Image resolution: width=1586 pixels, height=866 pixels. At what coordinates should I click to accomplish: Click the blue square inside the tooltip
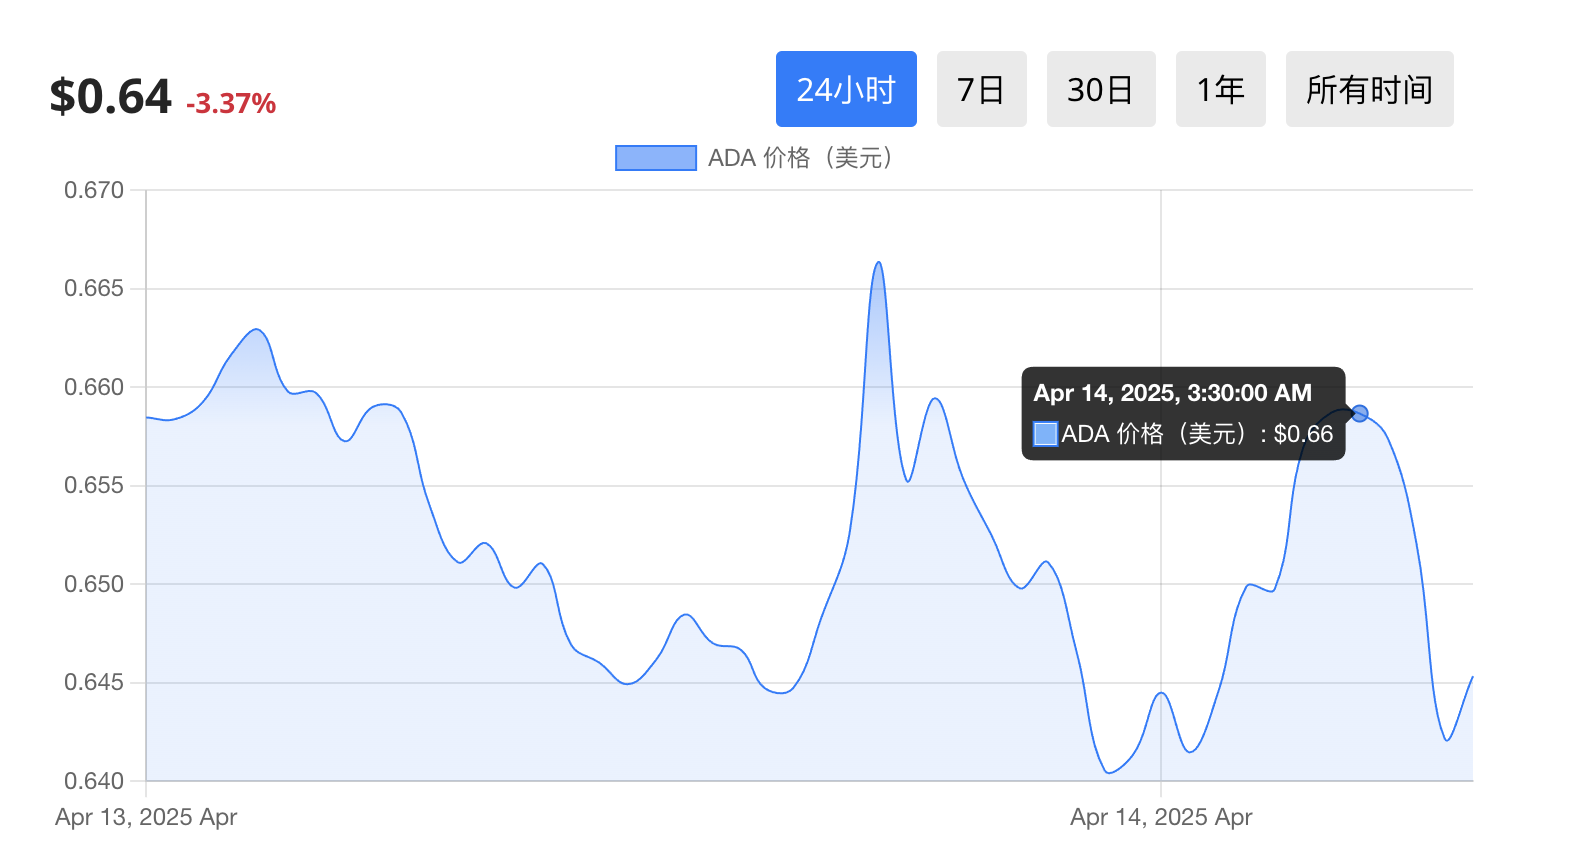pyautogui.click(x=1045, y=434)
